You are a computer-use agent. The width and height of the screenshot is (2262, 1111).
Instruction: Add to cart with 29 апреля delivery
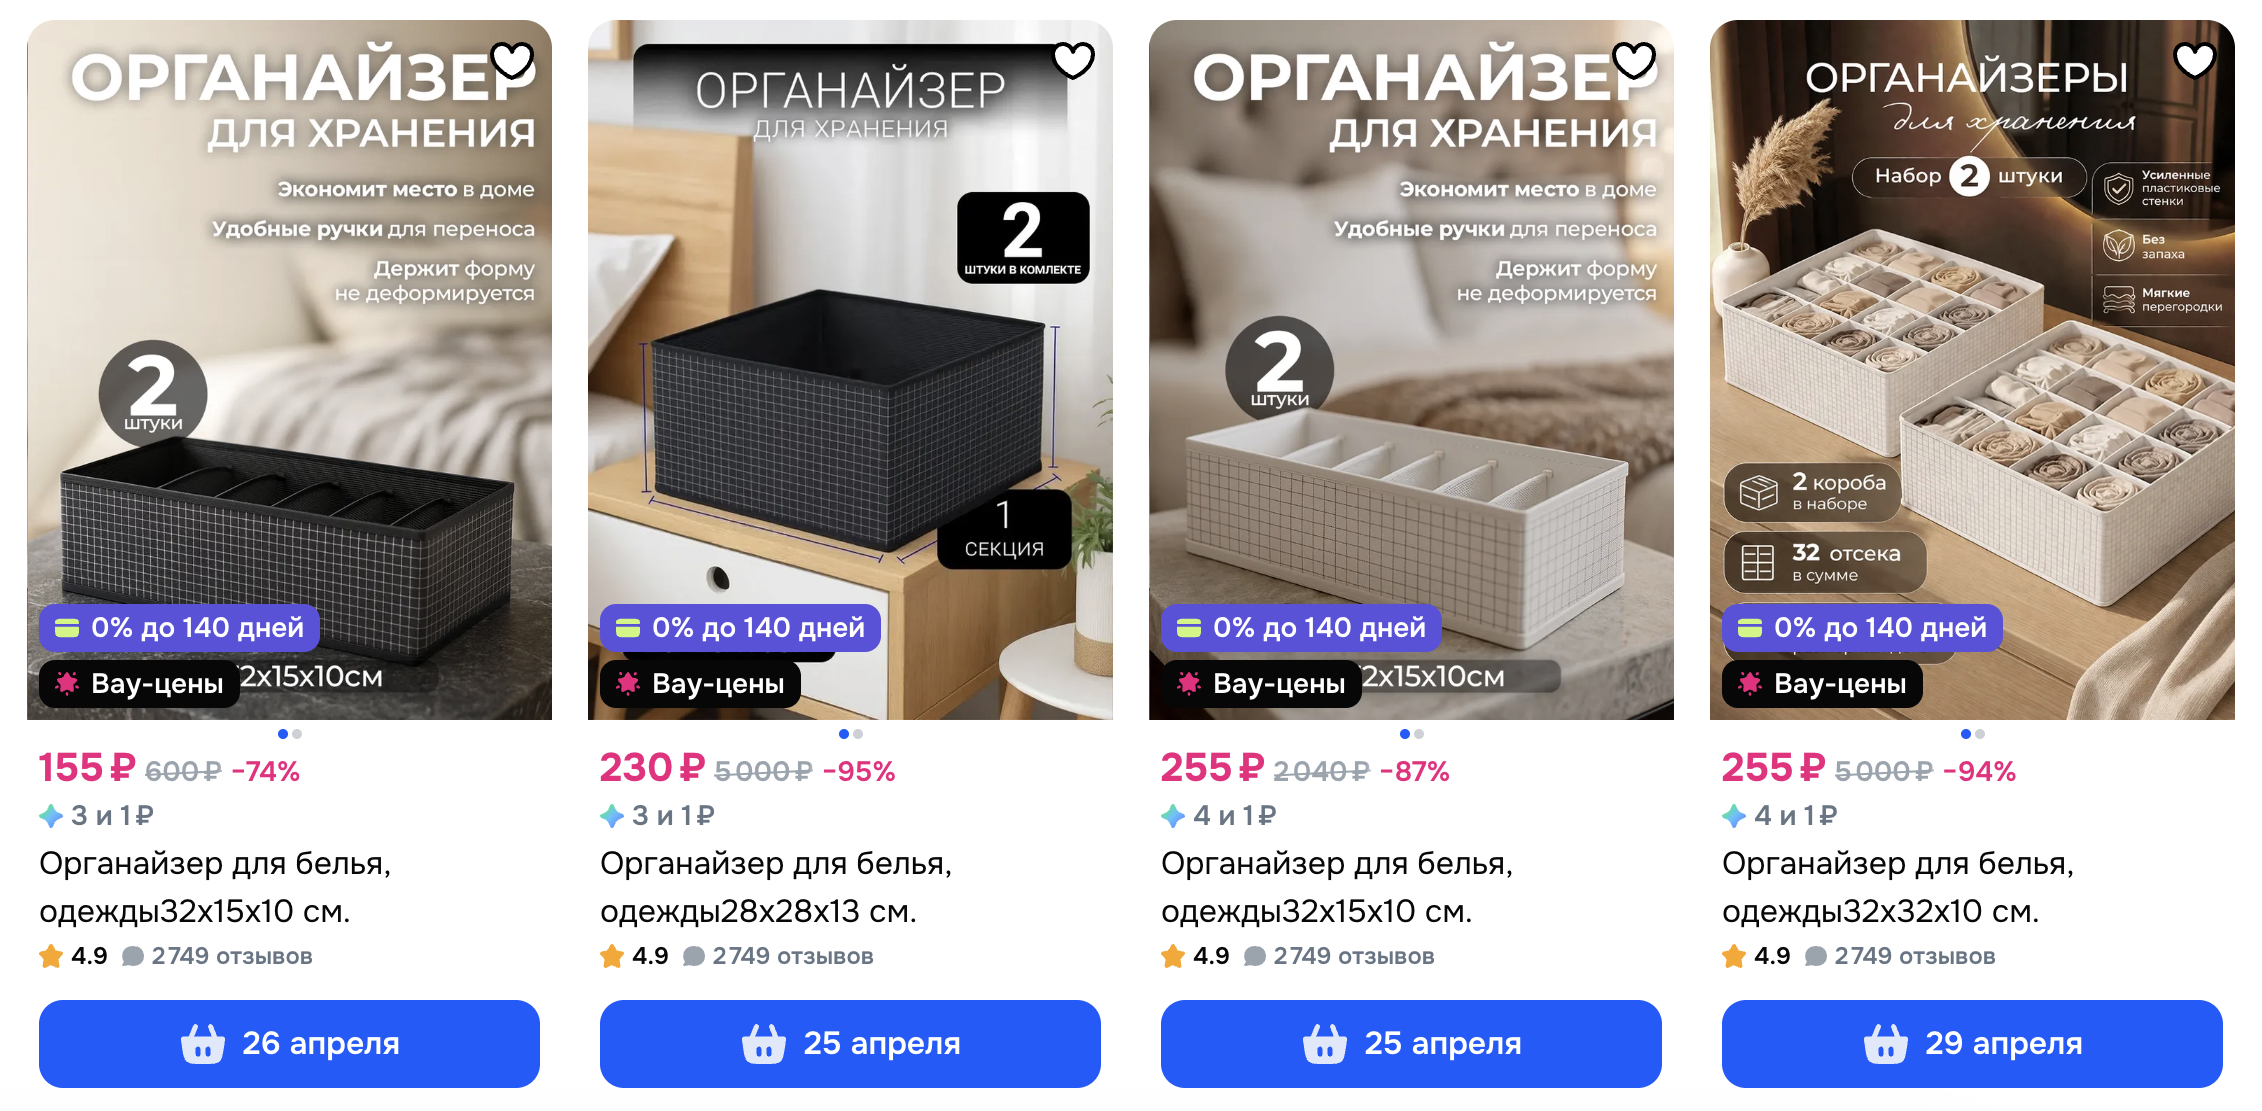tap(1972, 1043)
